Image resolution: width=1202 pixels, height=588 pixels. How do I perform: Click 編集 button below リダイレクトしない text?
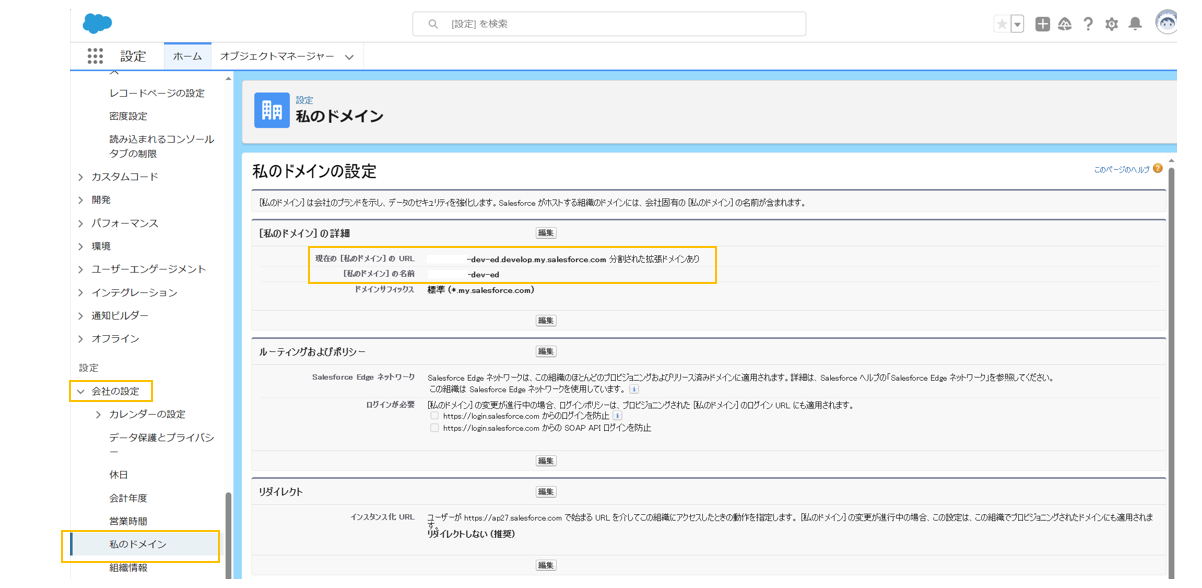point(546,566)
